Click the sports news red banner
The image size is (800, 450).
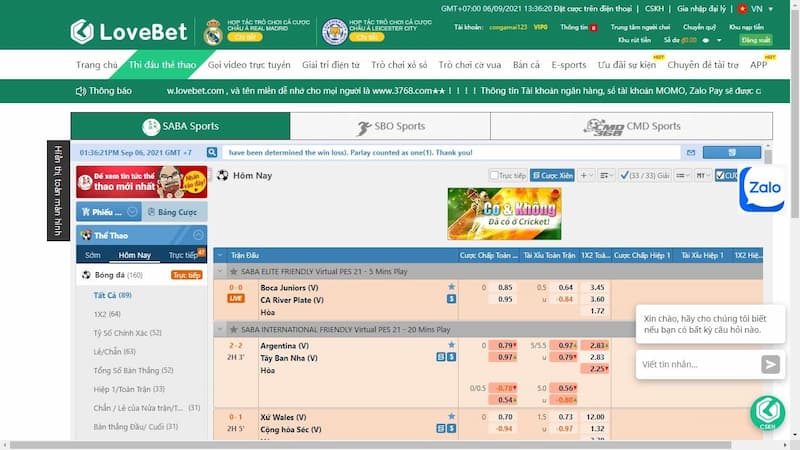[142, 182]
